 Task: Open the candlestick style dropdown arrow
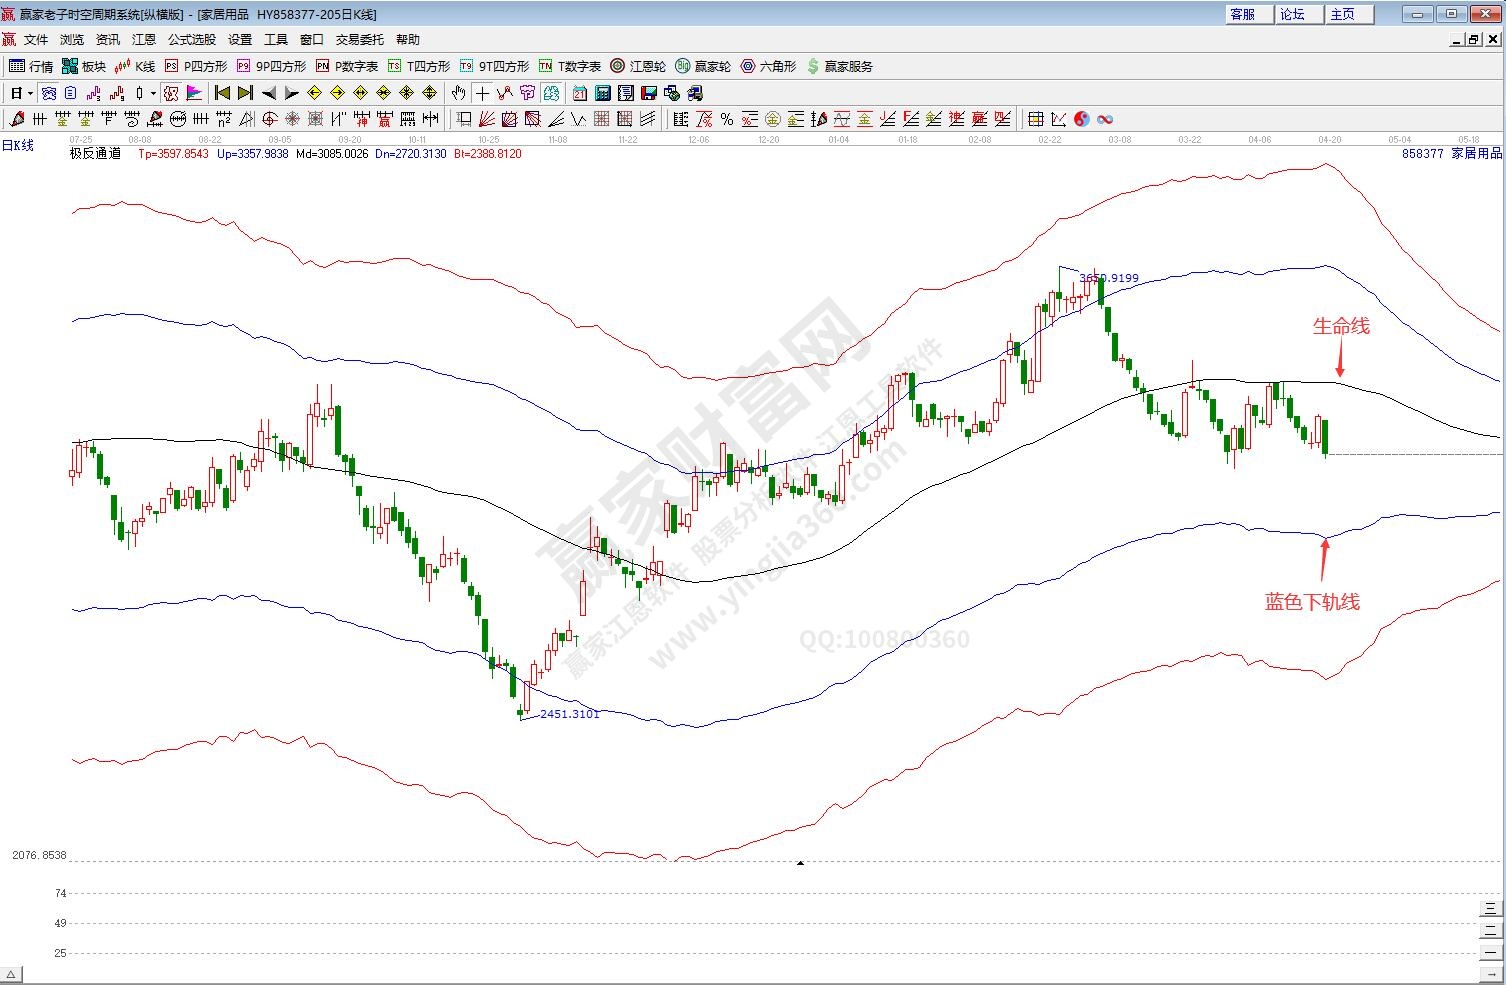point(152,93)
